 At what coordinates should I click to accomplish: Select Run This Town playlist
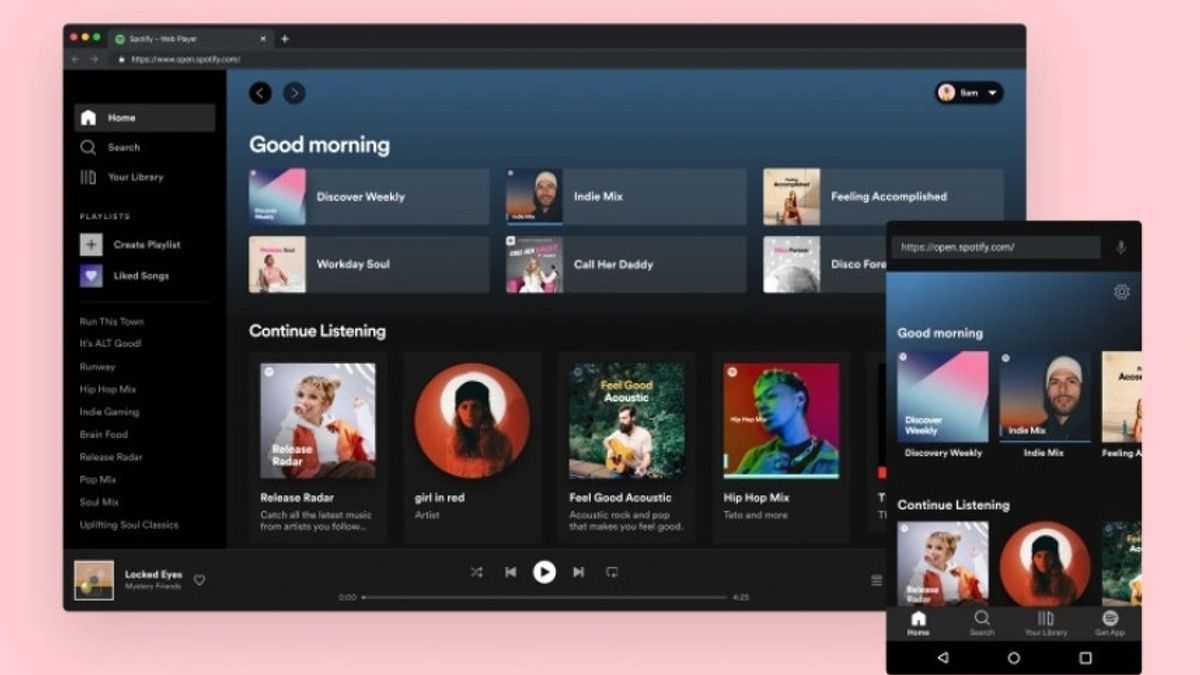click(x=112, y=322)
